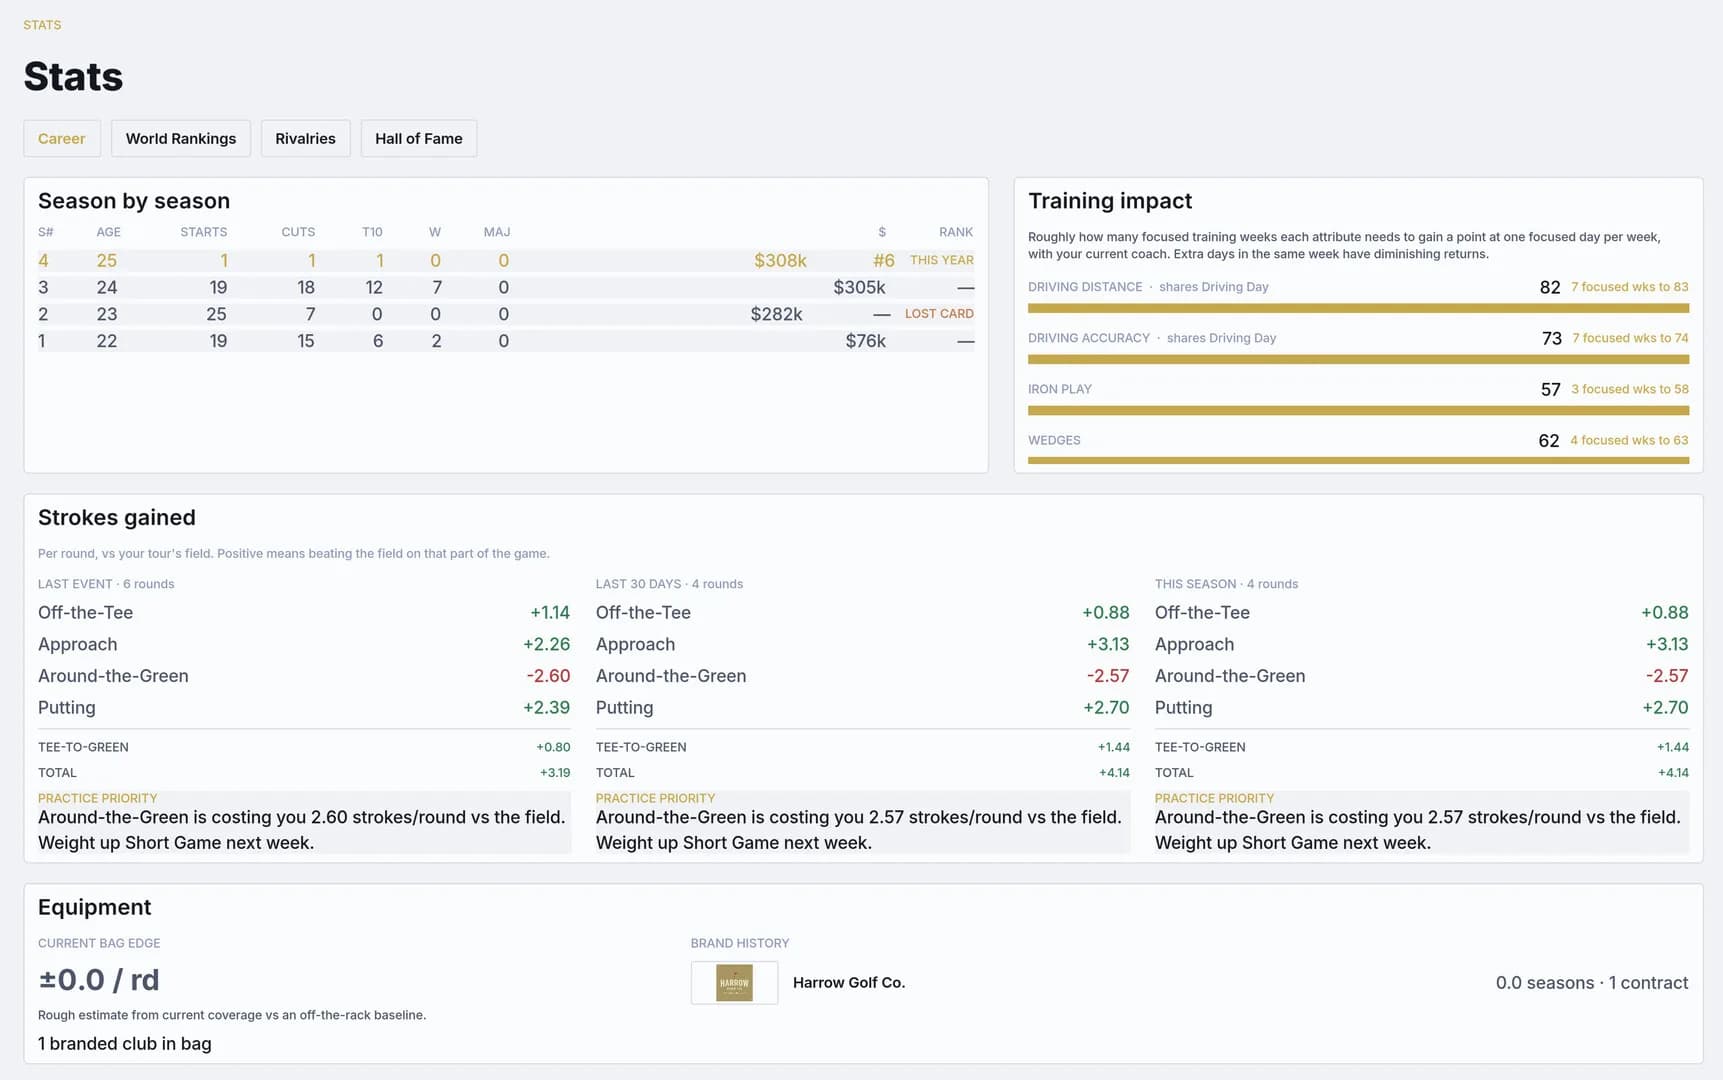This screenshot has height=1080, width=1723.
Task: Select the season 4 row marked This Year
Action: 506,260
